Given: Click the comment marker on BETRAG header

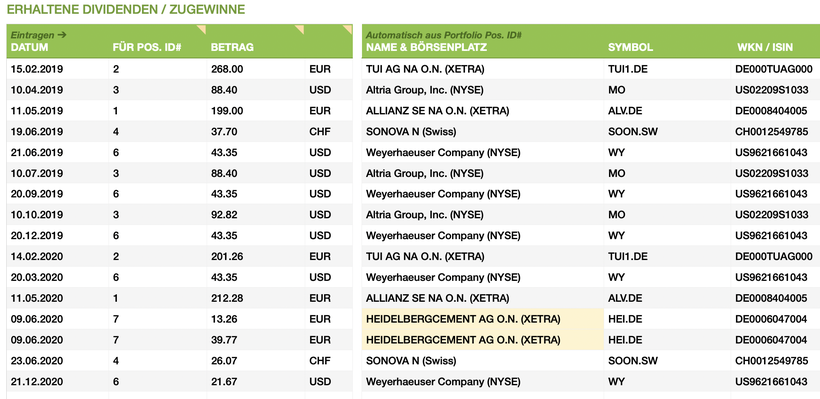Looking at the screenshot, I should [x=300, y=28].
